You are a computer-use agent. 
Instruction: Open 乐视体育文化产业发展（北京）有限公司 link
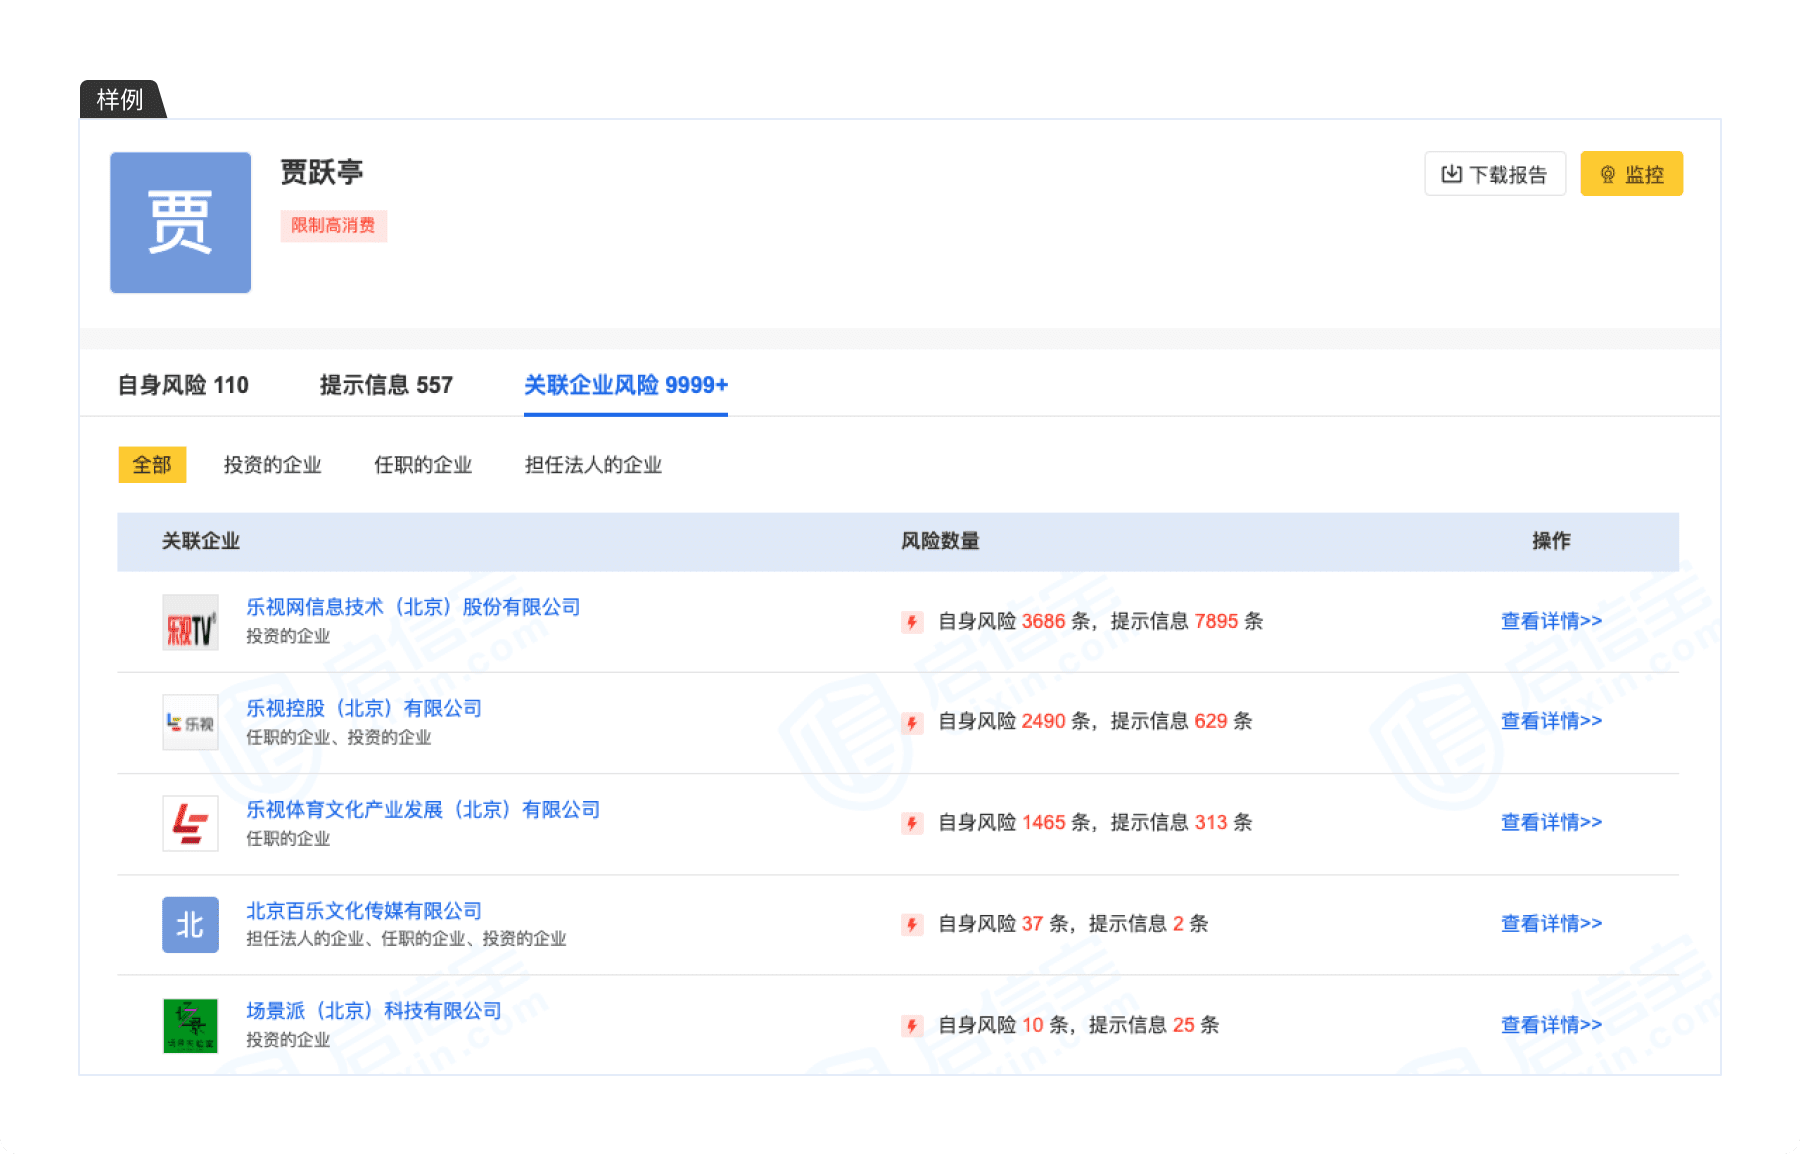[423, 809]
